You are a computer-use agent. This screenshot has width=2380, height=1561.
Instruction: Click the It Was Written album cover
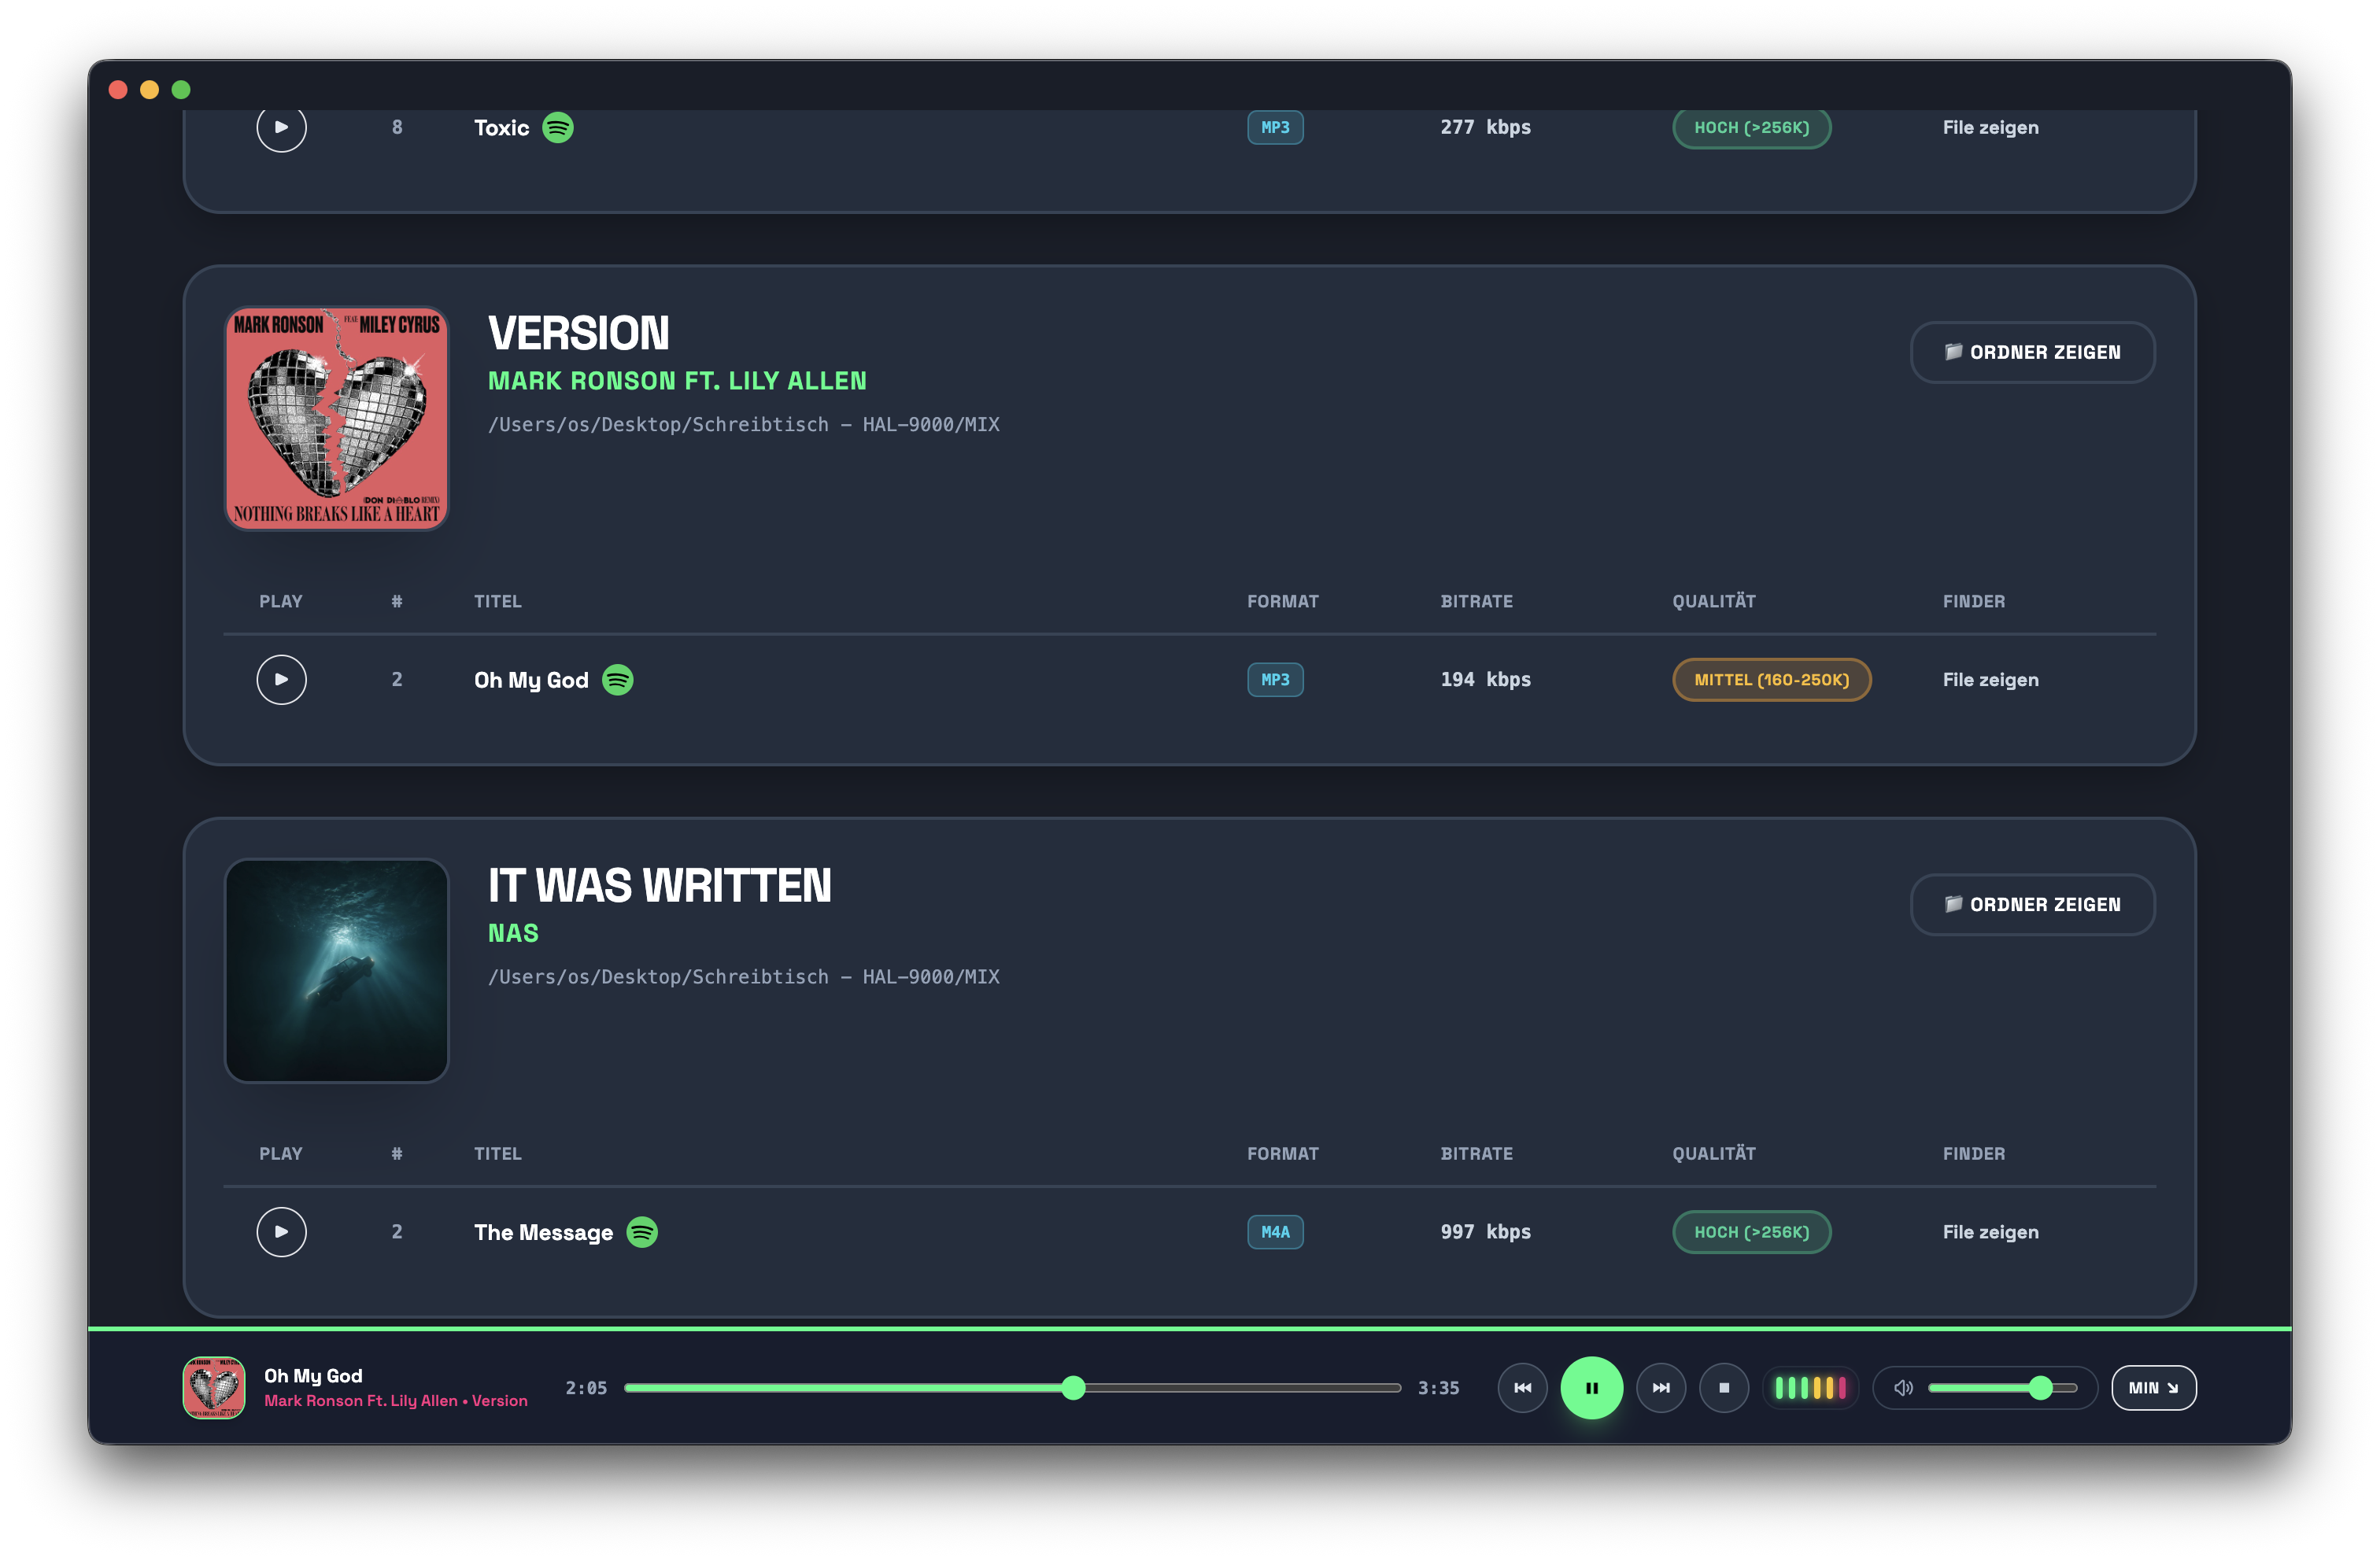click(337, 970)
